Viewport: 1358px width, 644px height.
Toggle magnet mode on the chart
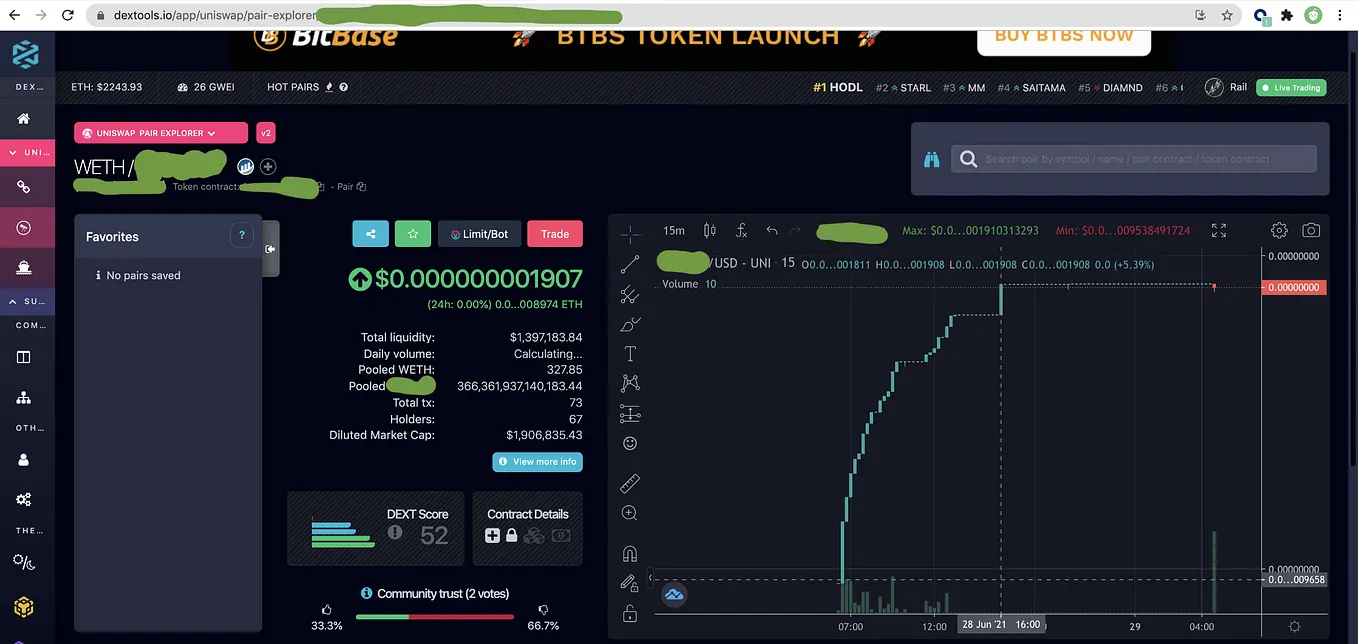point(630,554)
